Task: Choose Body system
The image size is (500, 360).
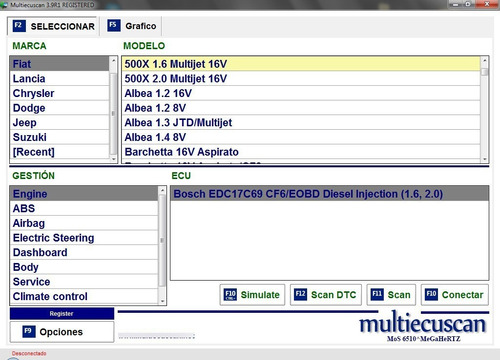Action: tap(84, 267)
